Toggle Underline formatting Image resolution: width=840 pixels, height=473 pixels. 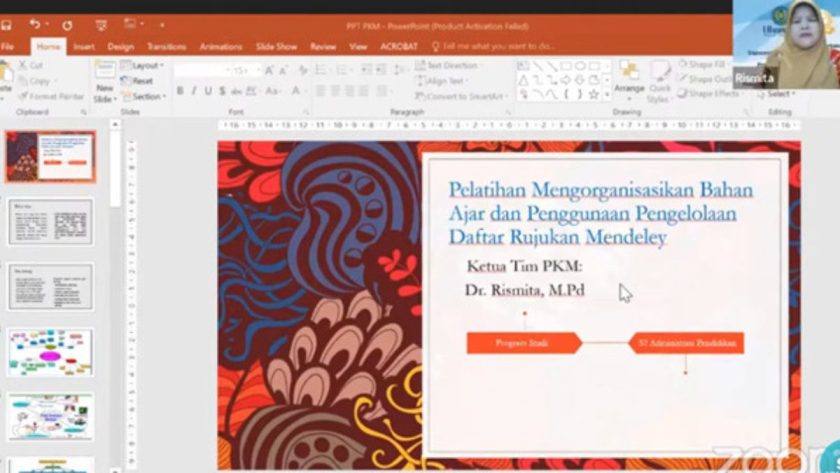tap(208, 91)
